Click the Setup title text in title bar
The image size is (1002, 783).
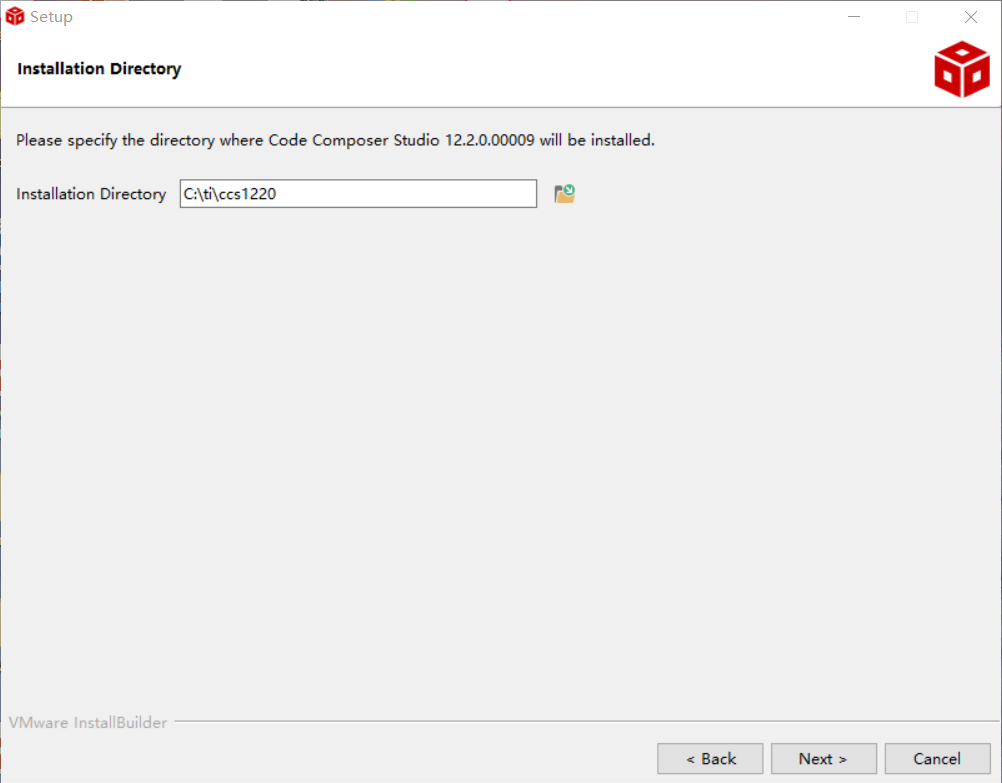pyautogui.click(x=51, y=17)
